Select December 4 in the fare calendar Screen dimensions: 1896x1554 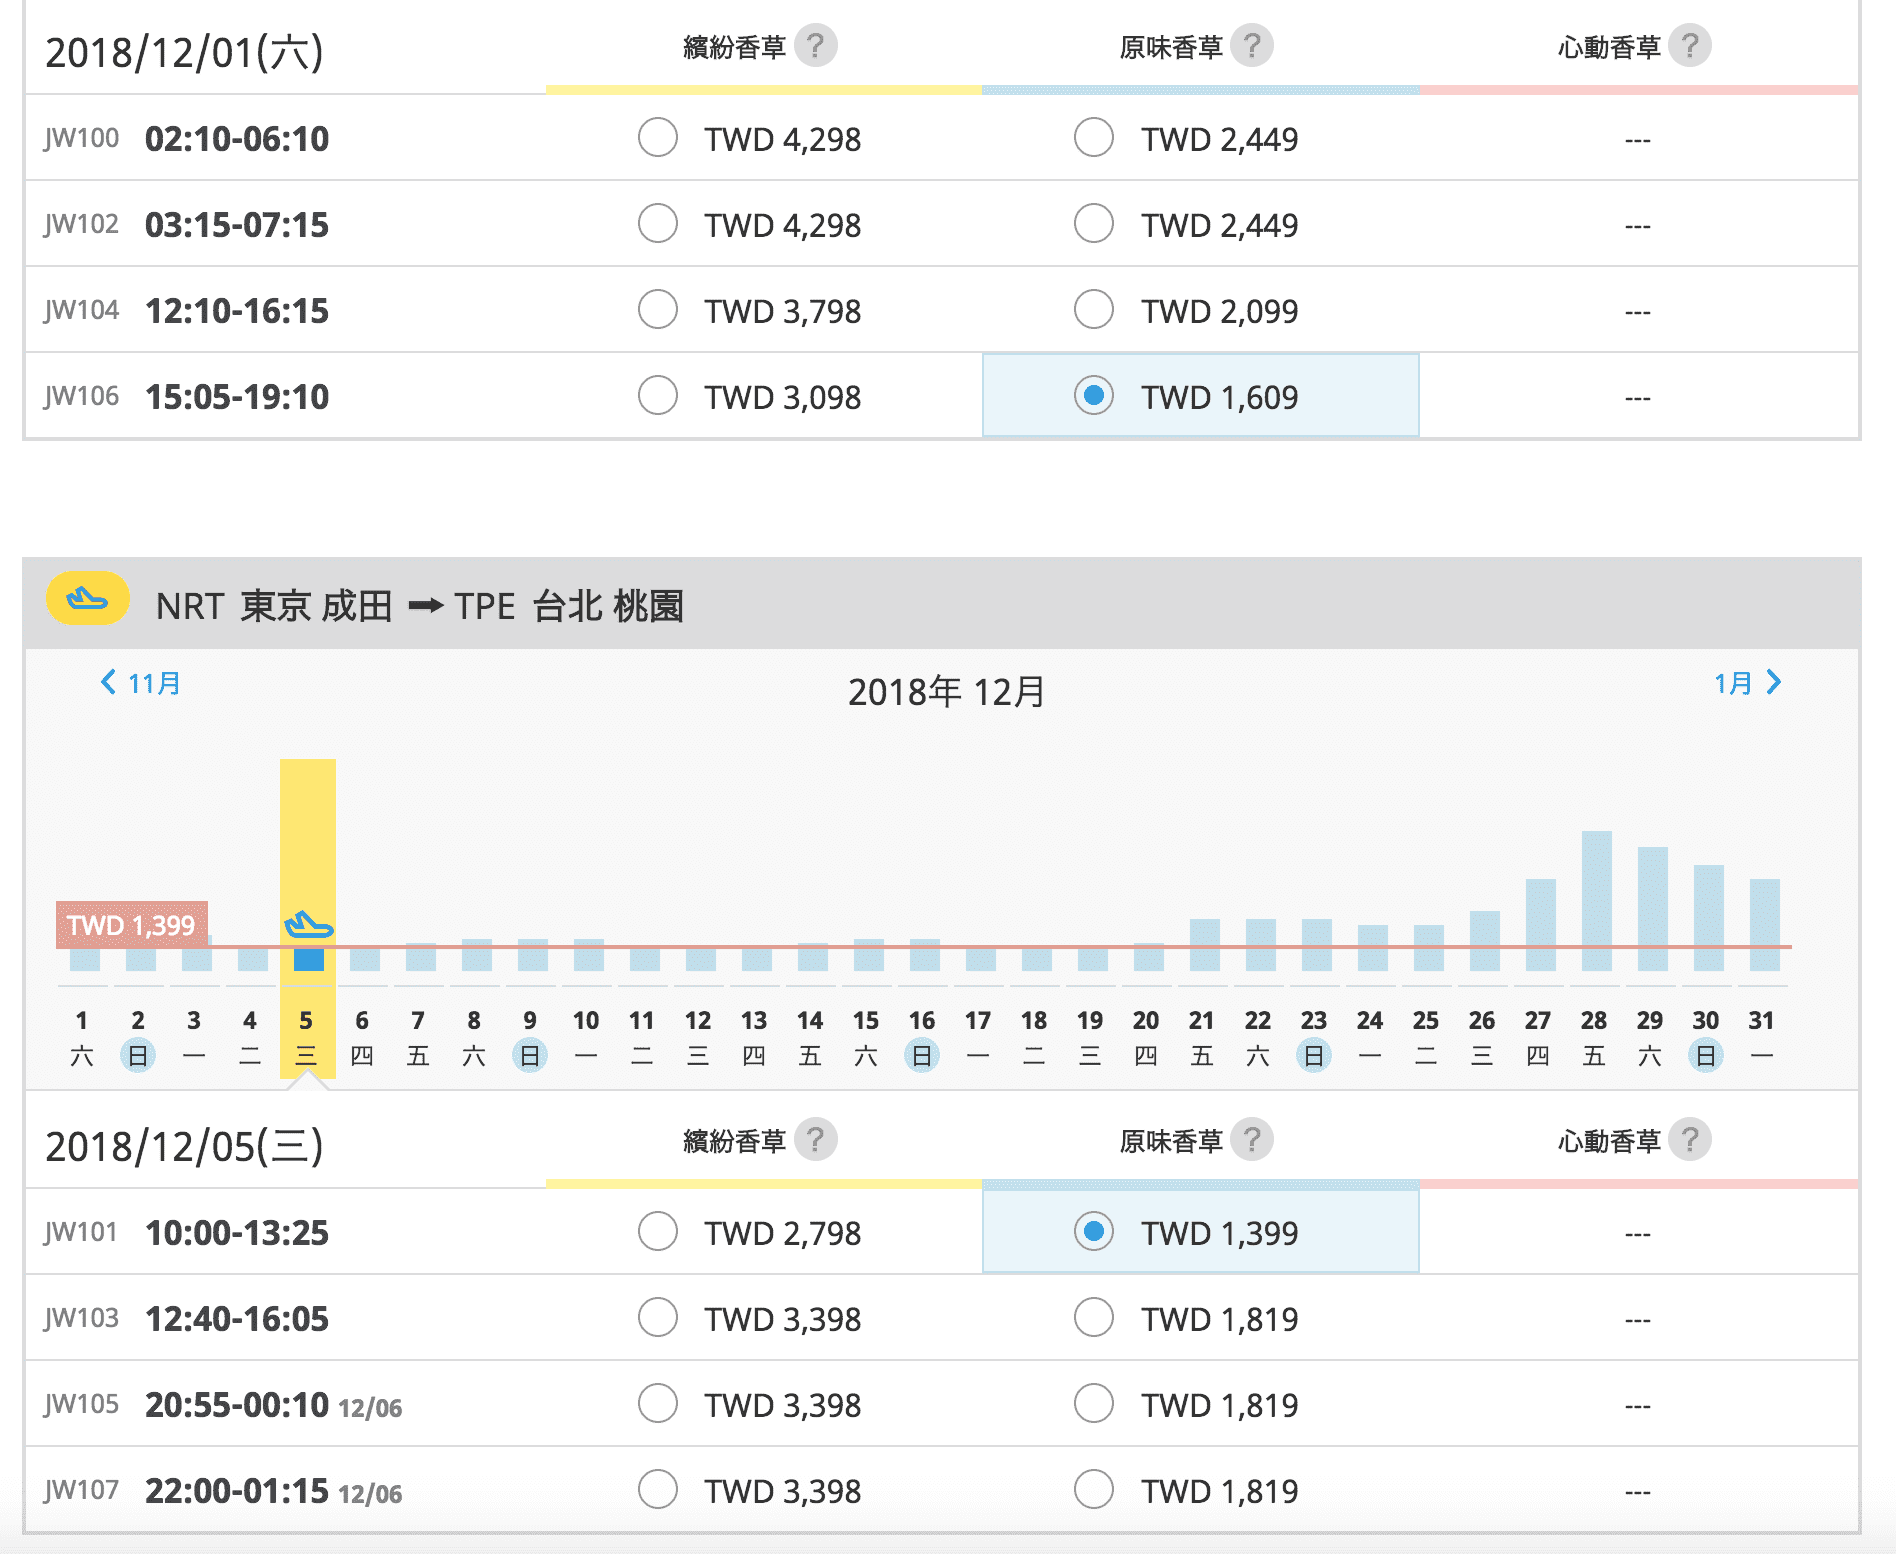pyautogui.click(x=250, y=1038)
